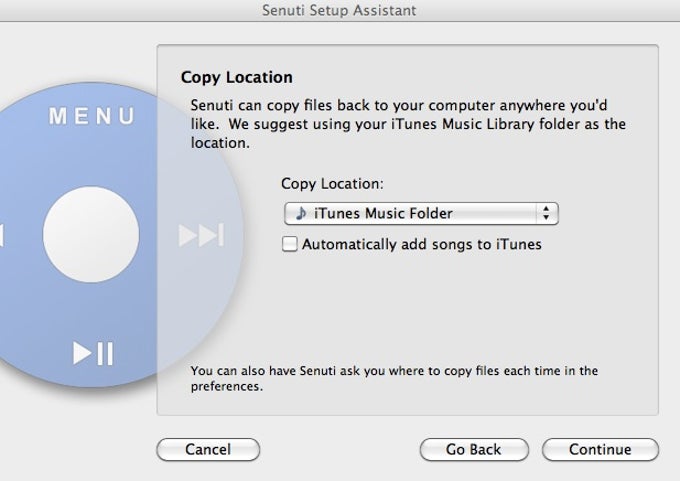Viewport: 680px width, 481px height.
Task: Continue to the next setup step
Action: (x=600, y=449)
